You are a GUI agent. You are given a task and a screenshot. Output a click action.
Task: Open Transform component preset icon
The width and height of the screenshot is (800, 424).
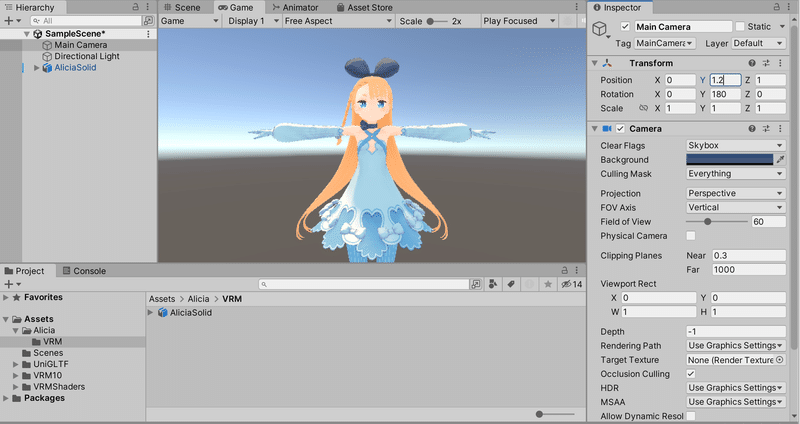coord(766,63)
